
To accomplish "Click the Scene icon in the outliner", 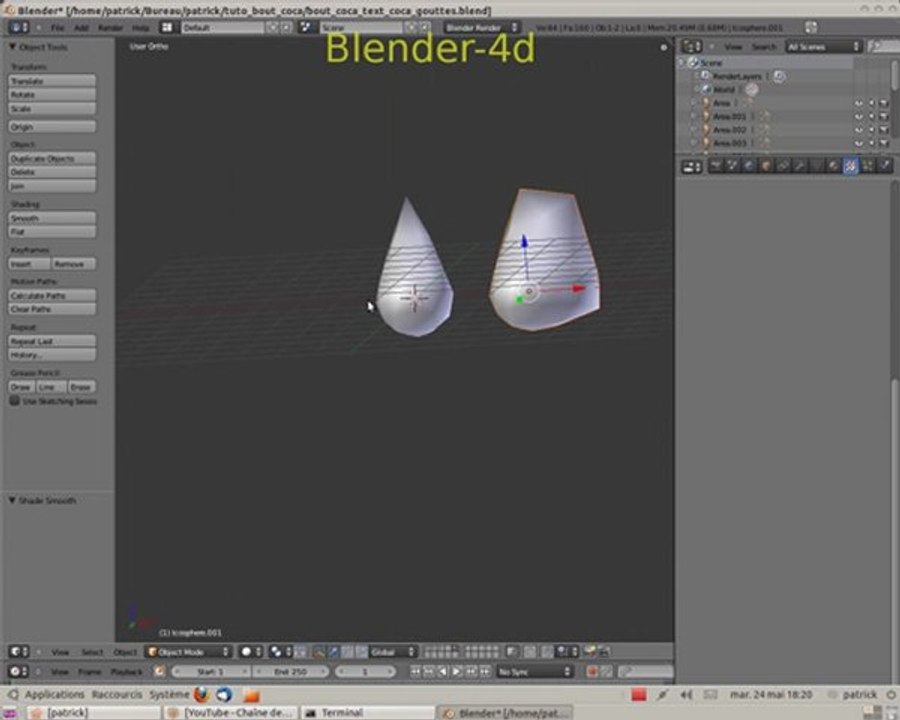I will (x=693, y=62).
